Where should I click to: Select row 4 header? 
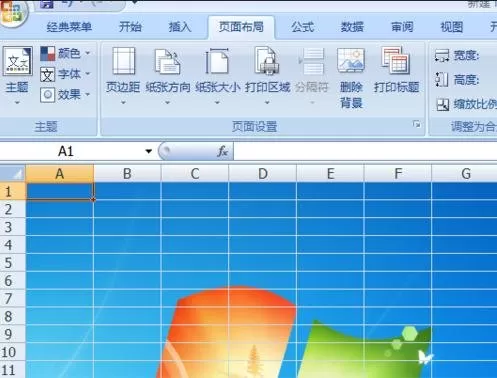(x=13, y=245)
